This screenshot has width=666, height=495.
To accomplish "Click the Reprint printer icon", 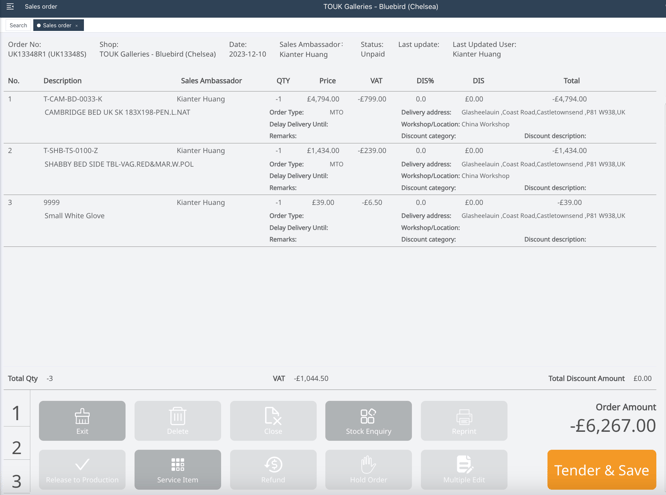I will (463, 420).
